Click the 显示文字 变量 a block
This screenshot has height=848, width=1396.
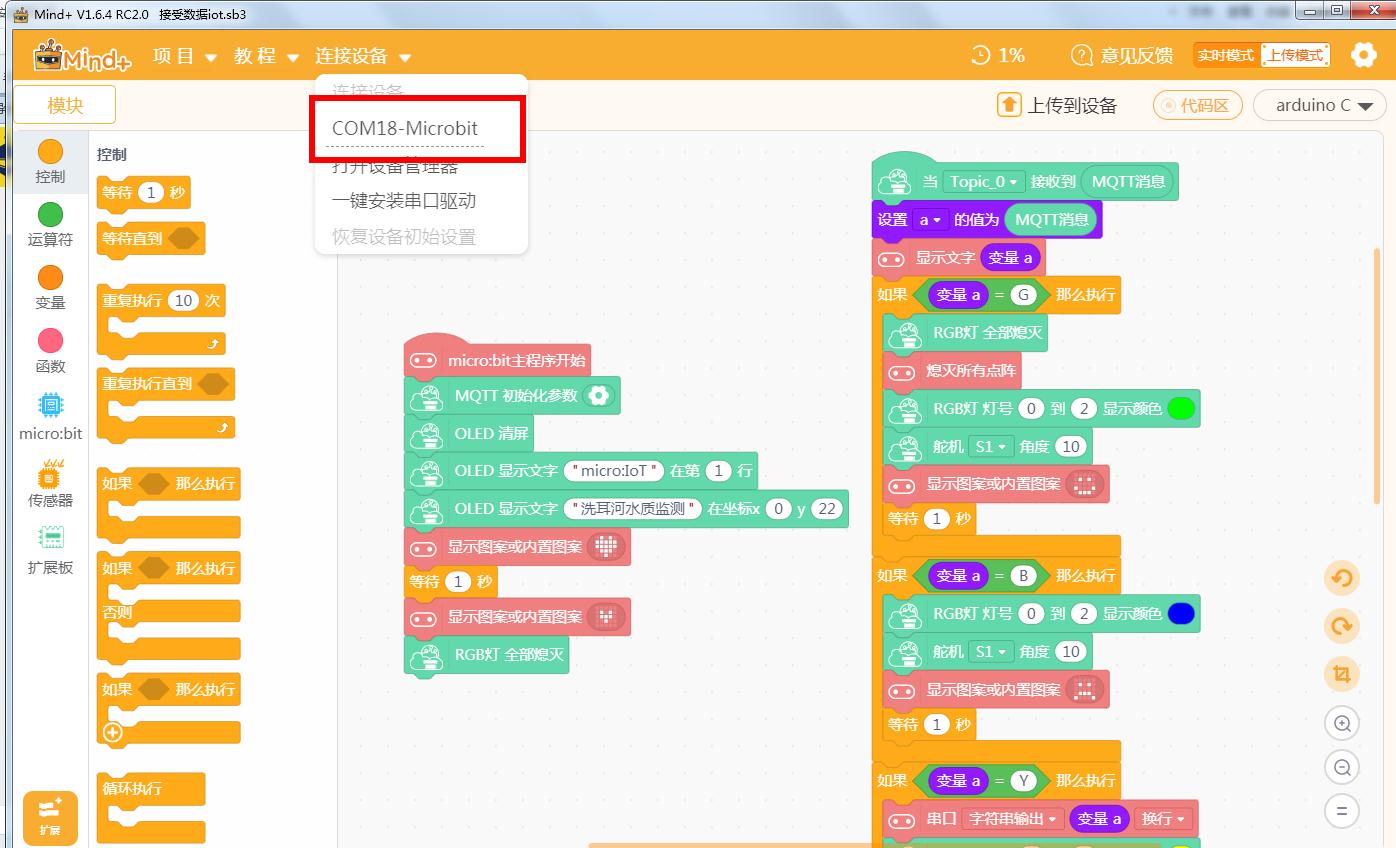(959, 257)
